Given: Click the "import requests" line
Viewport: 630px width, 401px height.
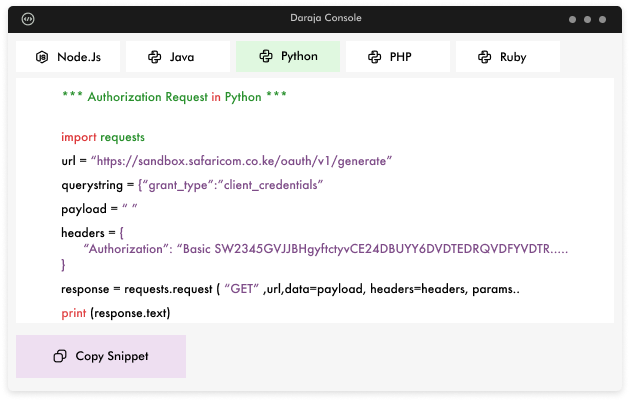Looking at the screenshot, I should (103, 137).
